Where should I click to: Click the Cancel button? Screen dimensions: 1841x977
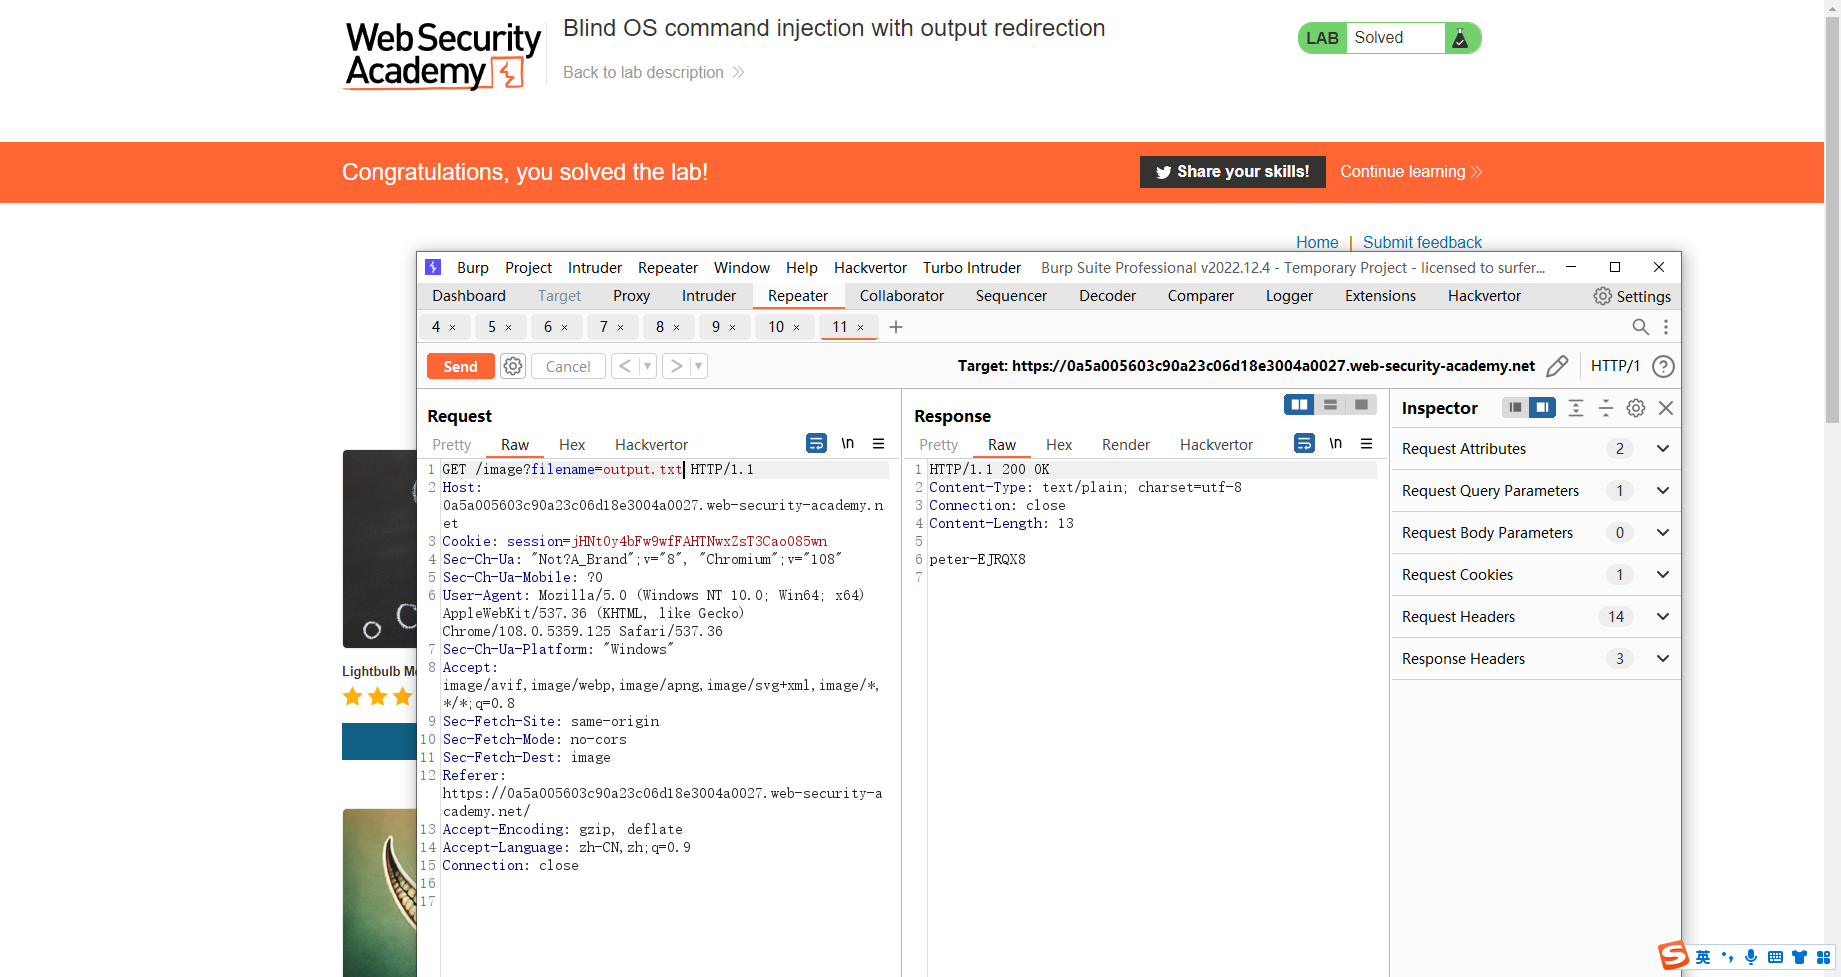568,367
